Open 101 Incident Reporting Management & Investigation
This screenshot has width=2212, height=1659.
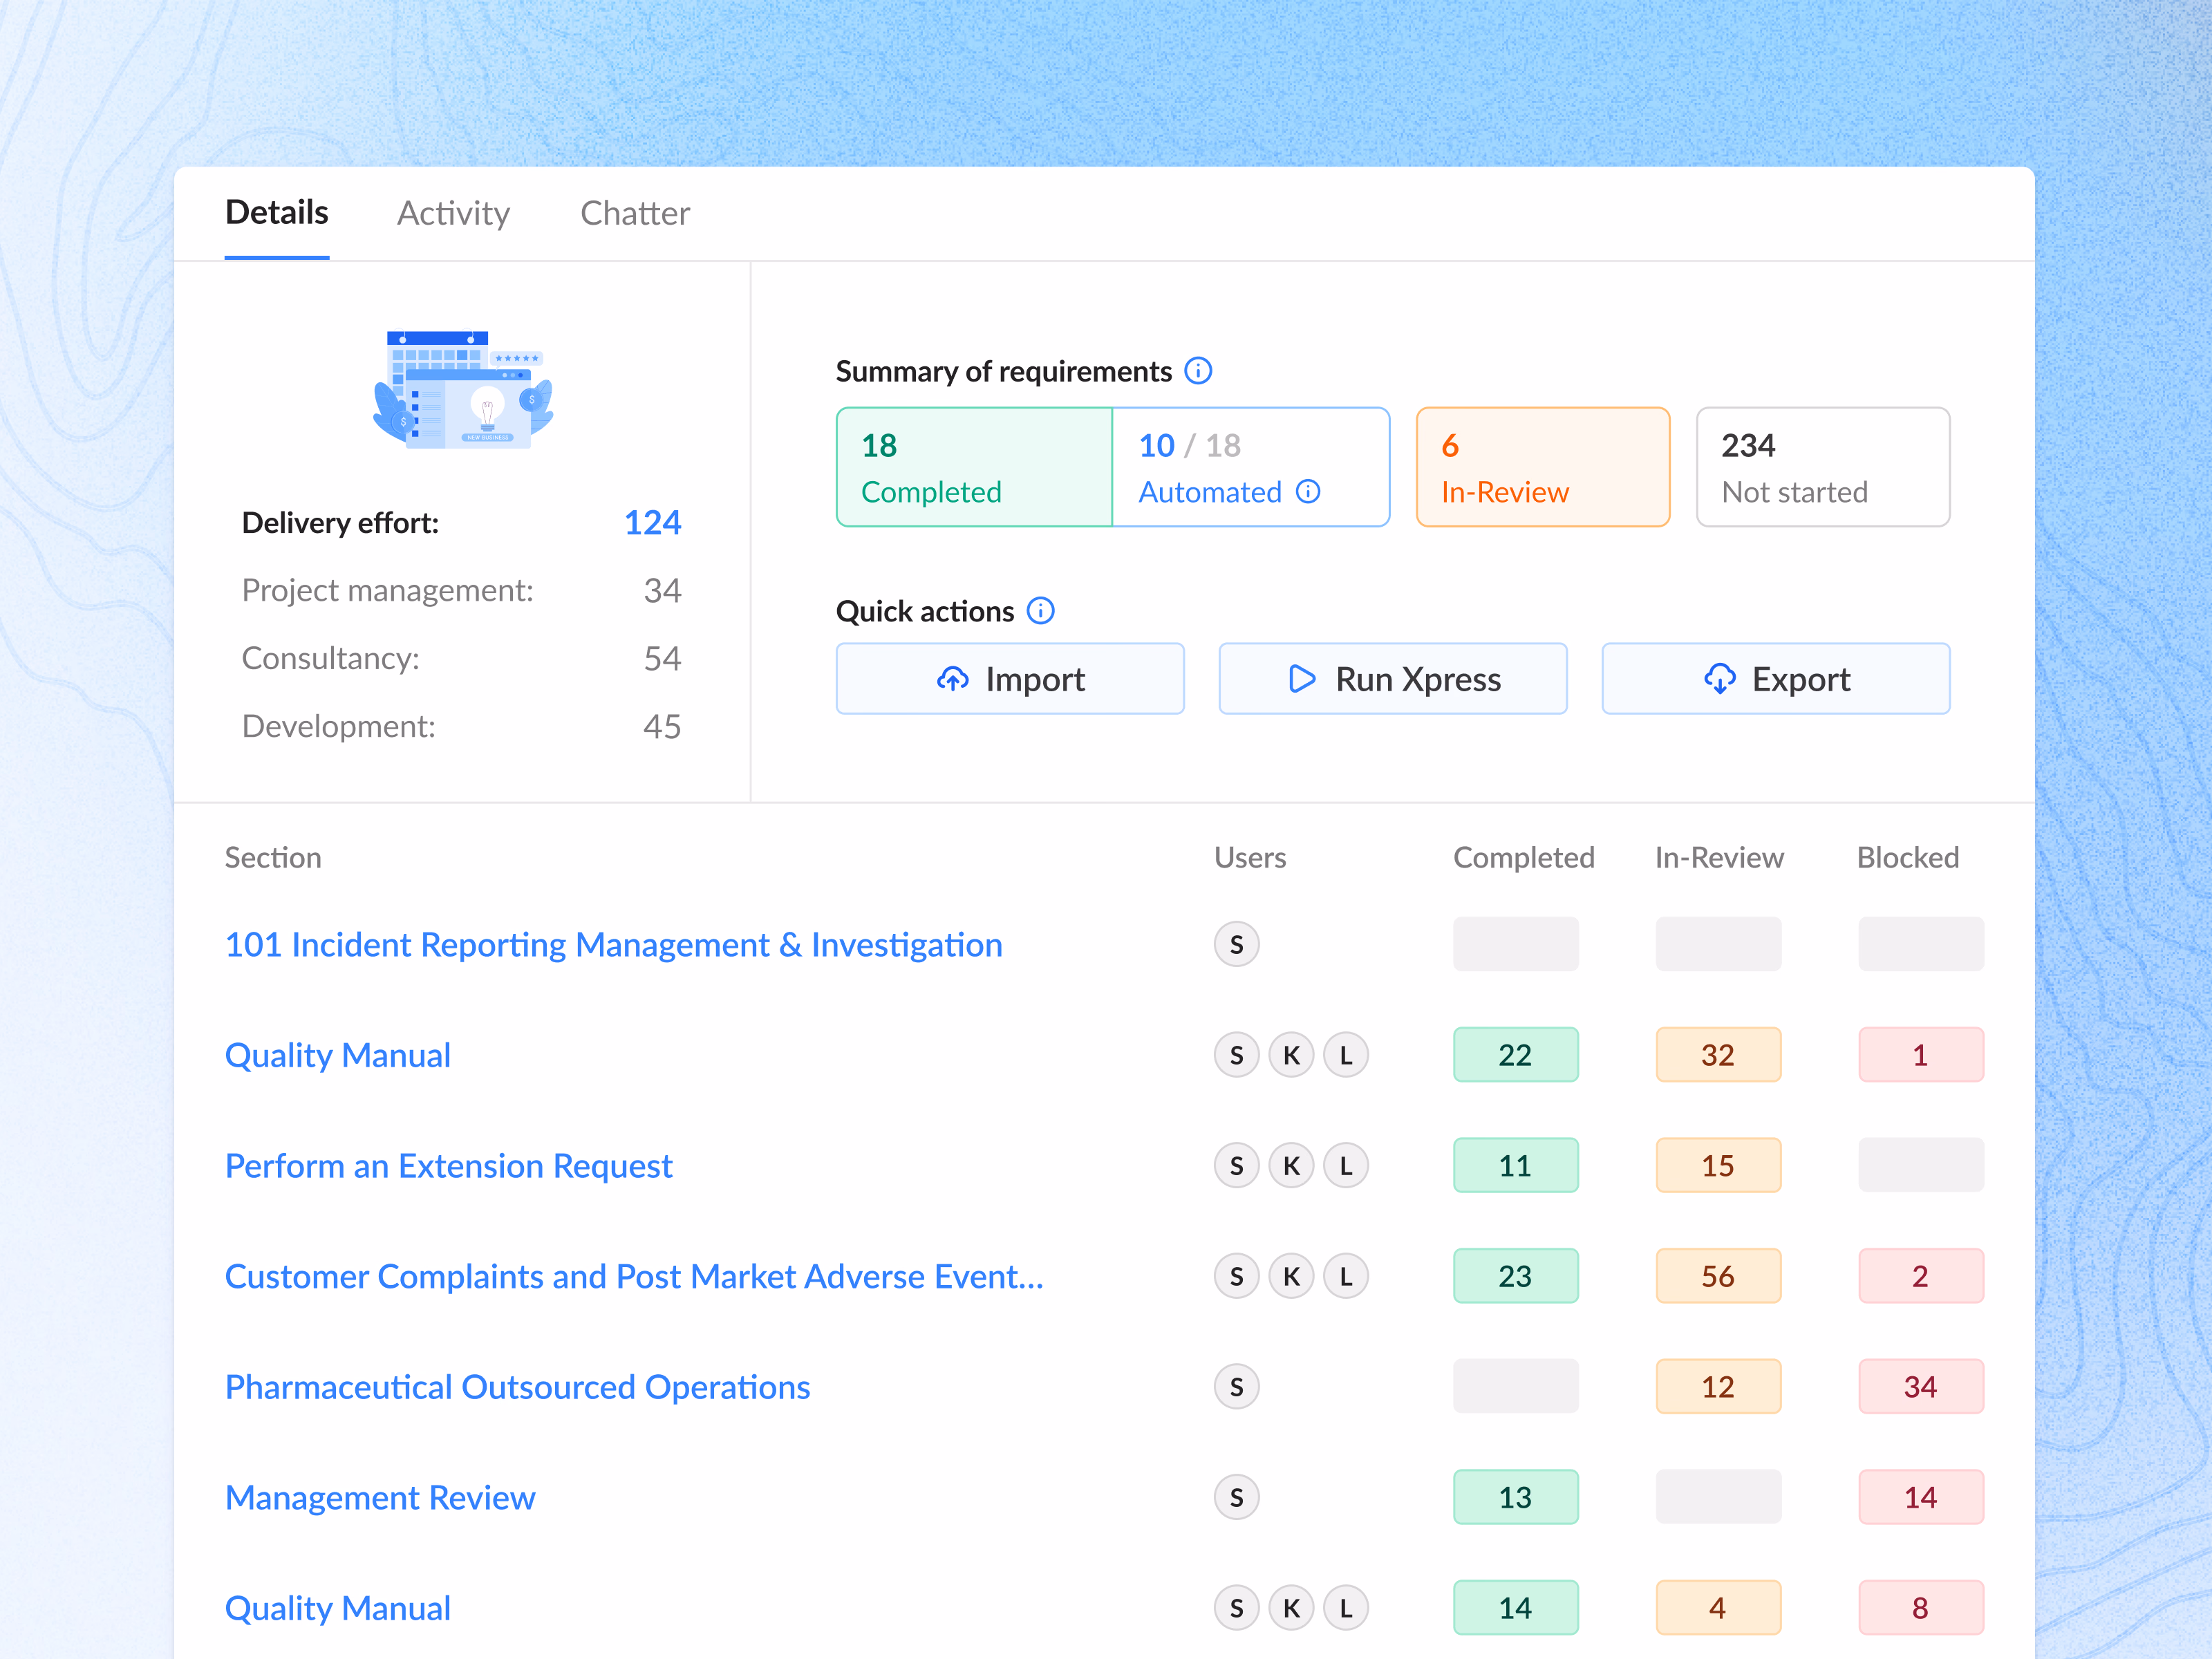point(614,945)
